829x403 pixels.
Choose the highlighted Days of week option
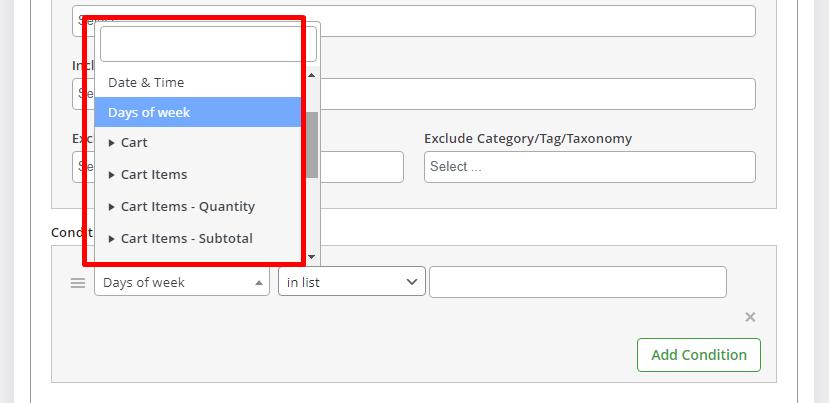tap(198, 112)
